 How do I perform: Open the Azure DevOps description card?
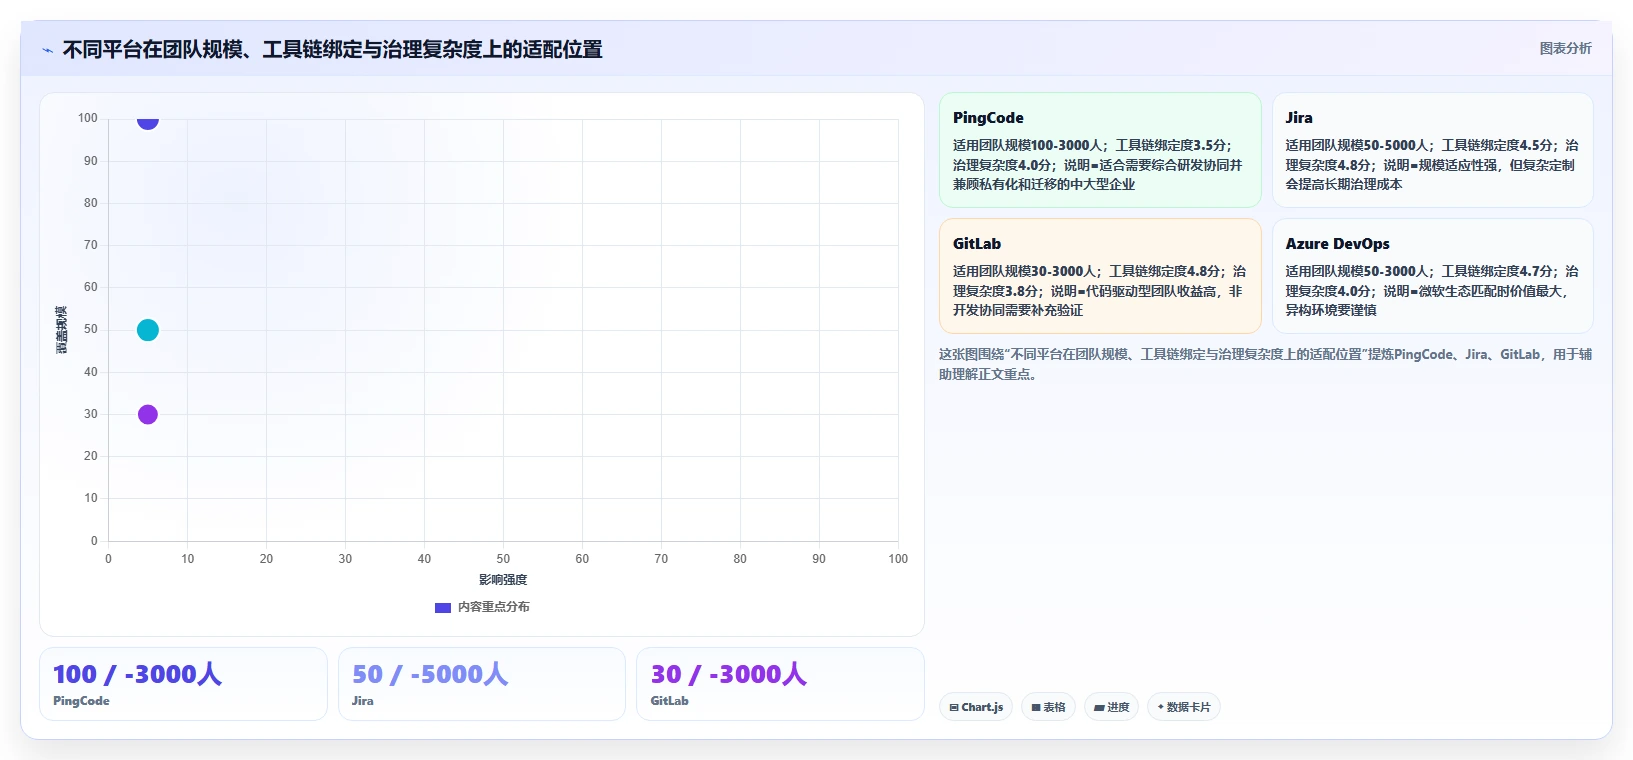click(1432, 276)
